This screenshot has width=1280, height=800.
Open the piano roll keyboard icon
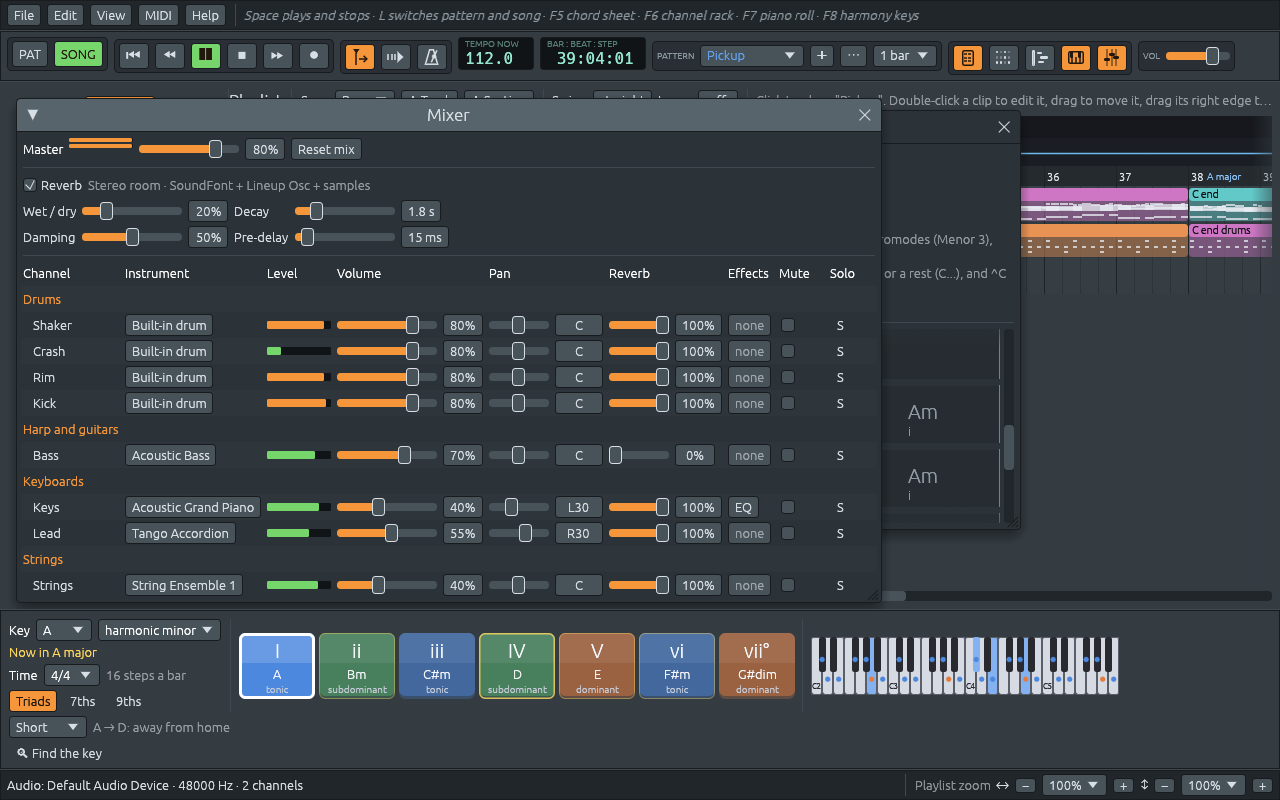[1075, 57]
